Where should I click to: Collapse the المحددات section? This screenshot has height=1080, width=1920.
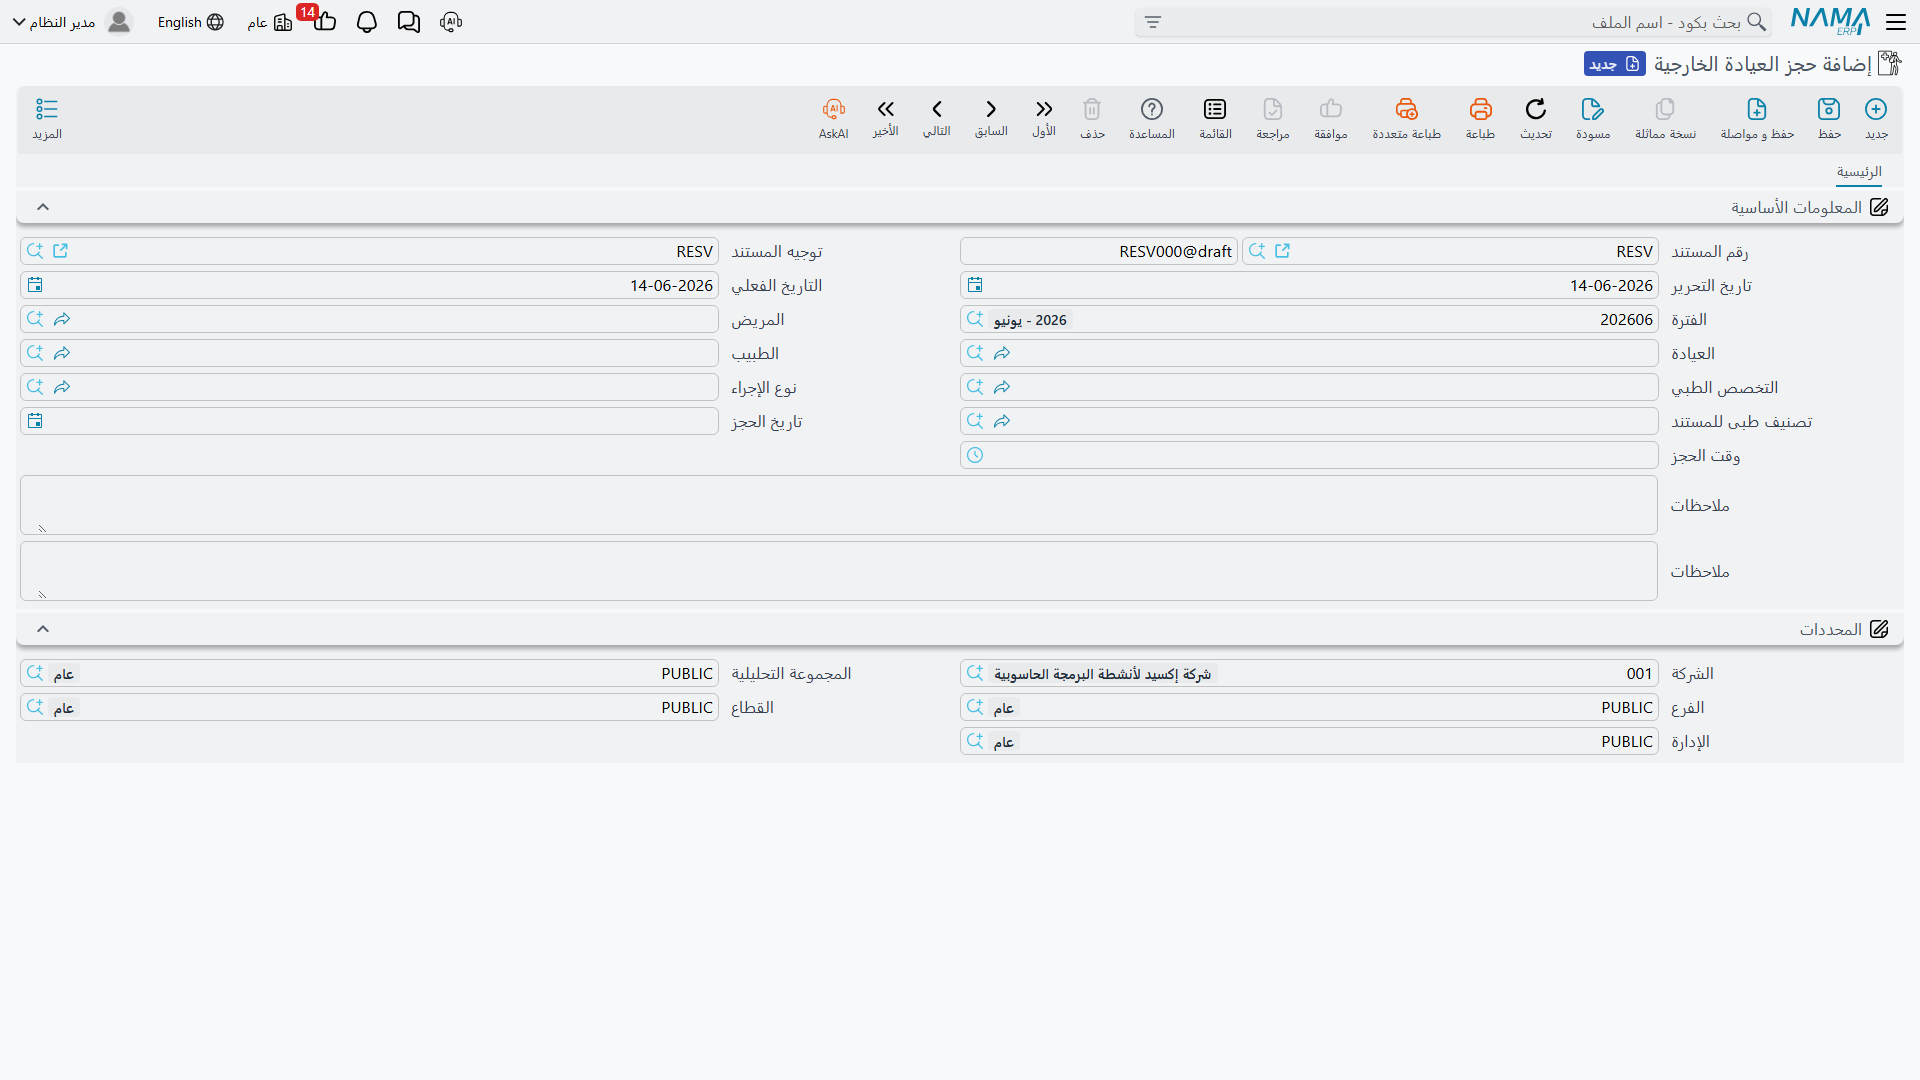coord(43,629)
